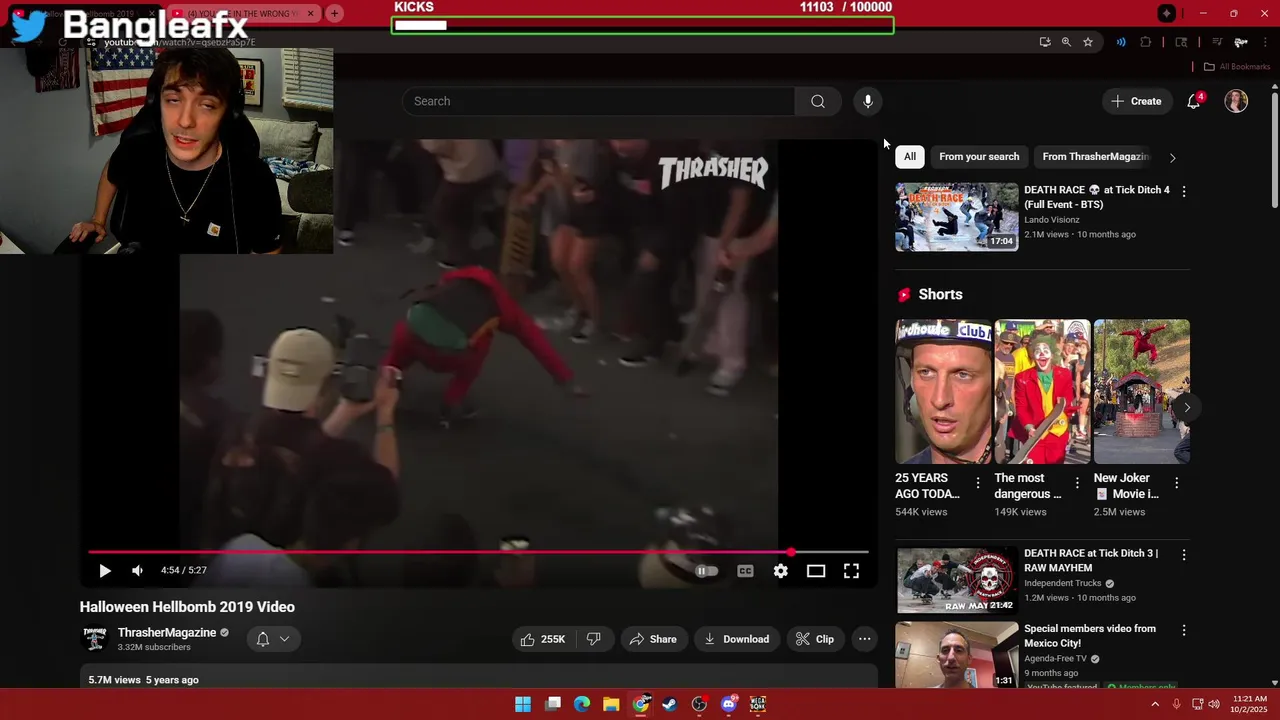Seek using the red video progress bar
This screenshot has height=720, width=1280.
click(x=478, y=552)
